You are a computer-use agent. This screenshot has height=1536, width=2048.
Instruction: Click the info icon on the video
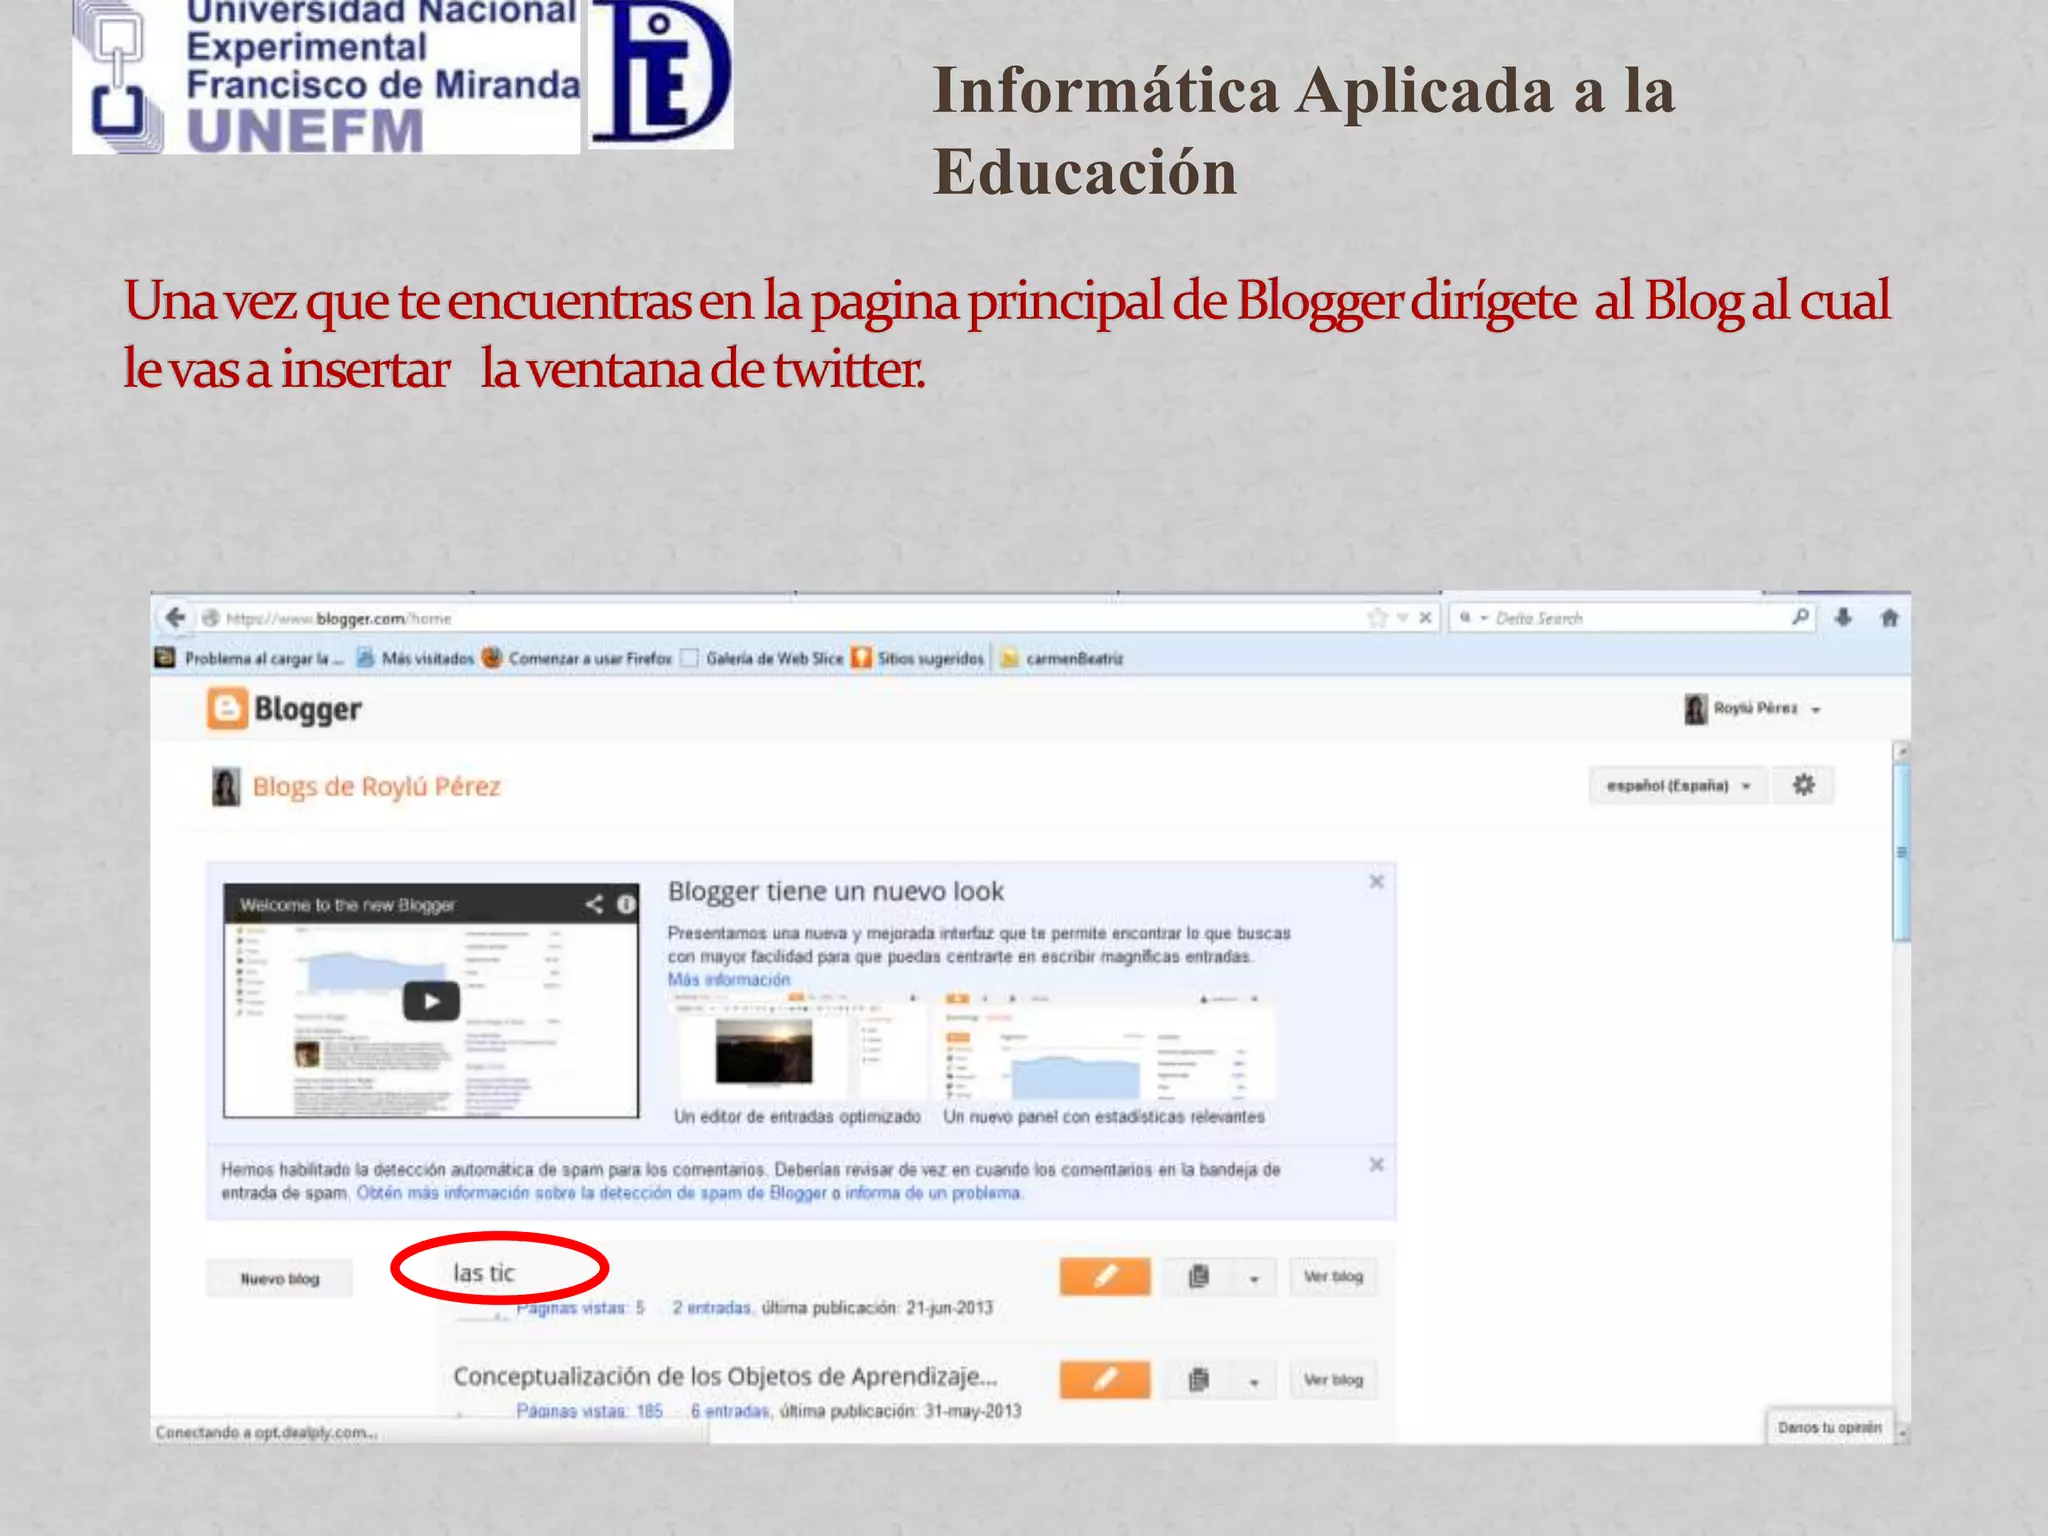(x=626, y=904)
